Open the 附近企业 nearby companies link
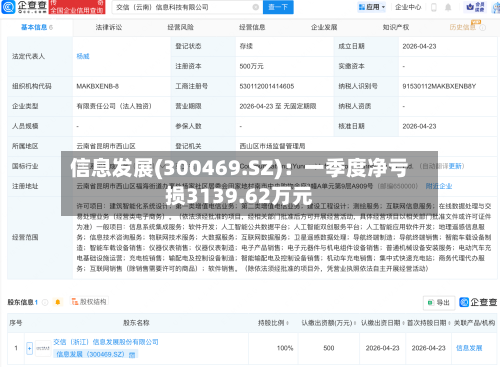The height and width of the screenshot is (367, 500). click(x=439, y=186)
